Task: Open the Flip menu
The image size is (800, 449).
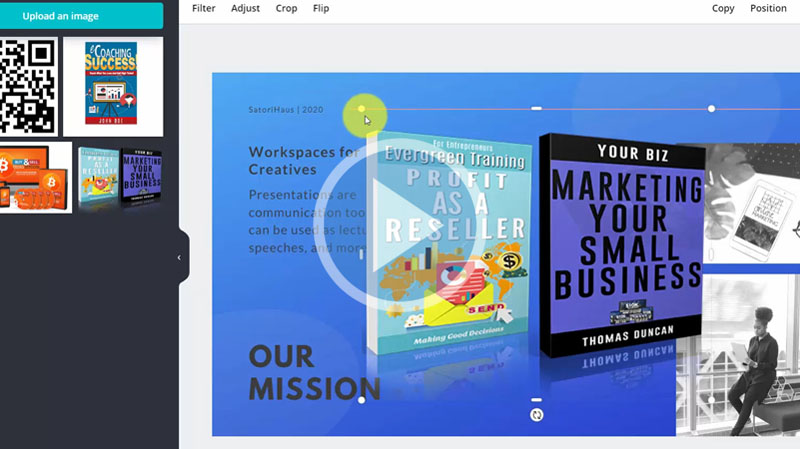Action: [321, 8]
